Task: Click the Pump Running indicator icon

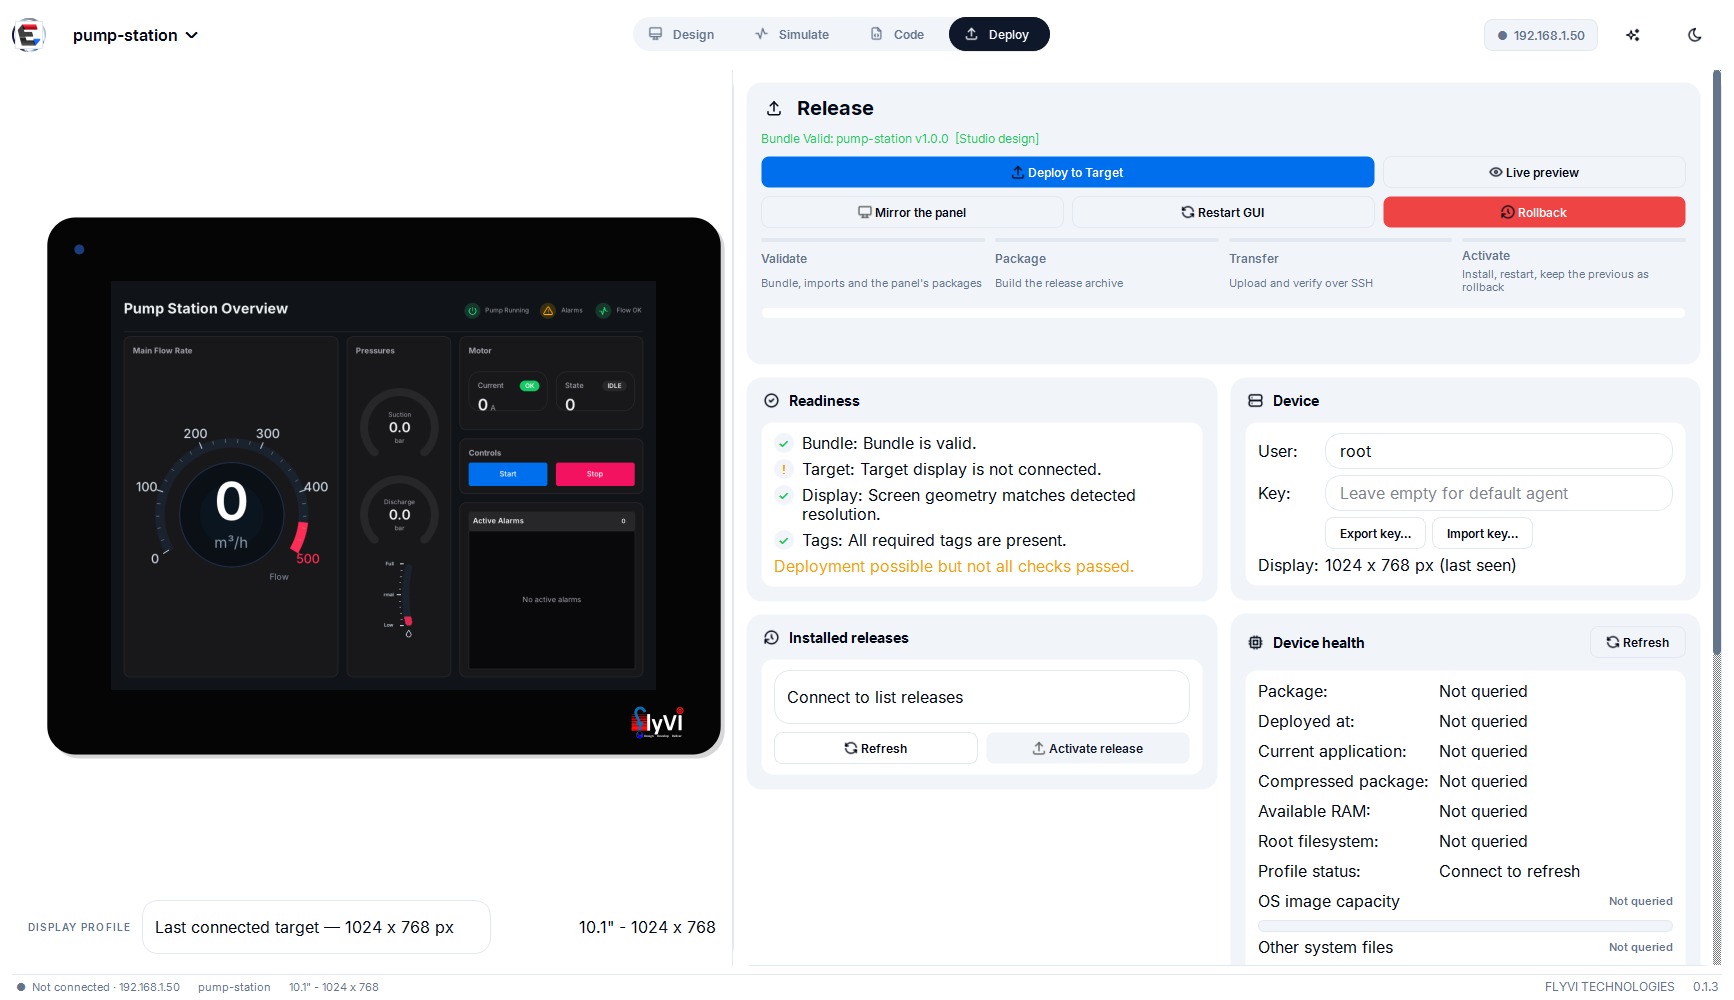Action: click(x=472, y=310)
